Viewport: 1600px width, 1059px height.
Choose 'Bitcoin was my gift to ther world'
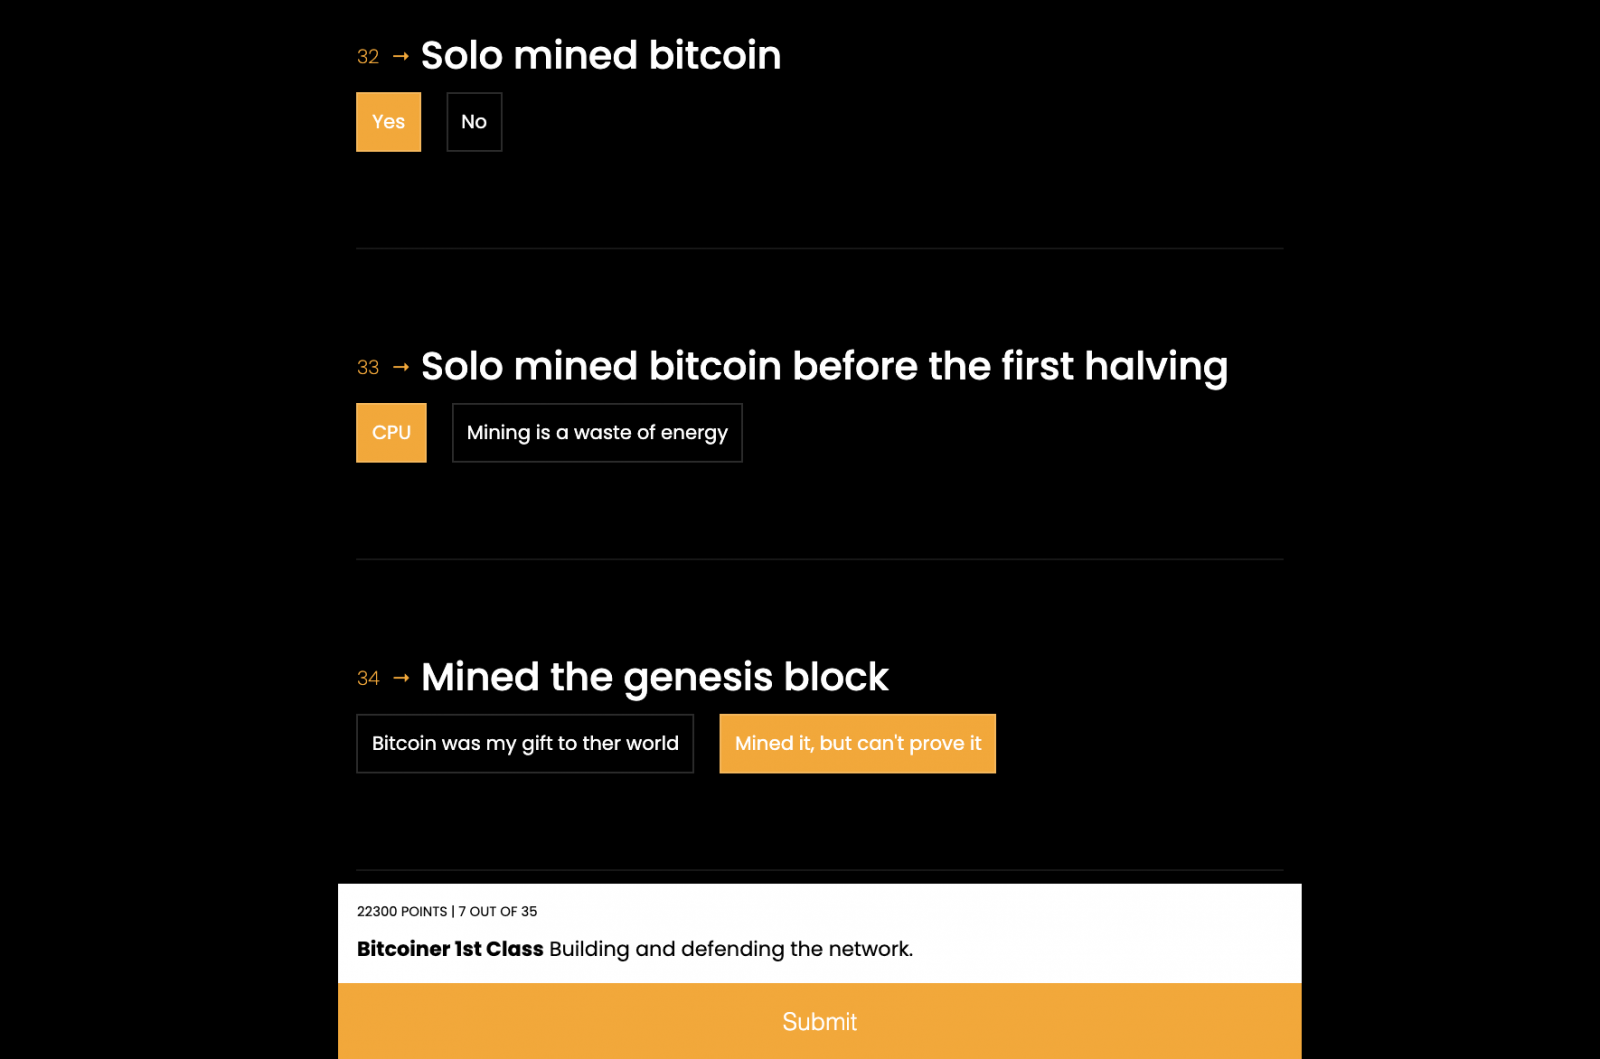click(525, 744)
